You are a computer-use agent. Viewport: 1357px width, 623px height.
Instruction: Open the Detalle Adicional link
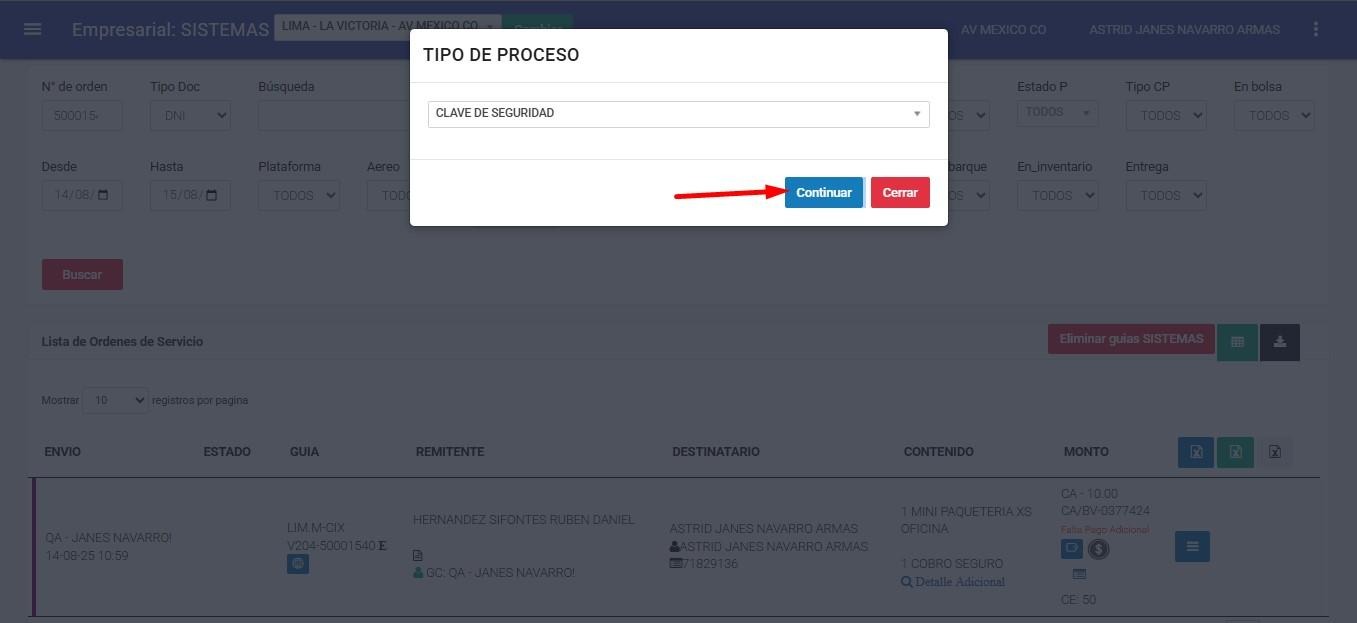click(x=953, y=582)
